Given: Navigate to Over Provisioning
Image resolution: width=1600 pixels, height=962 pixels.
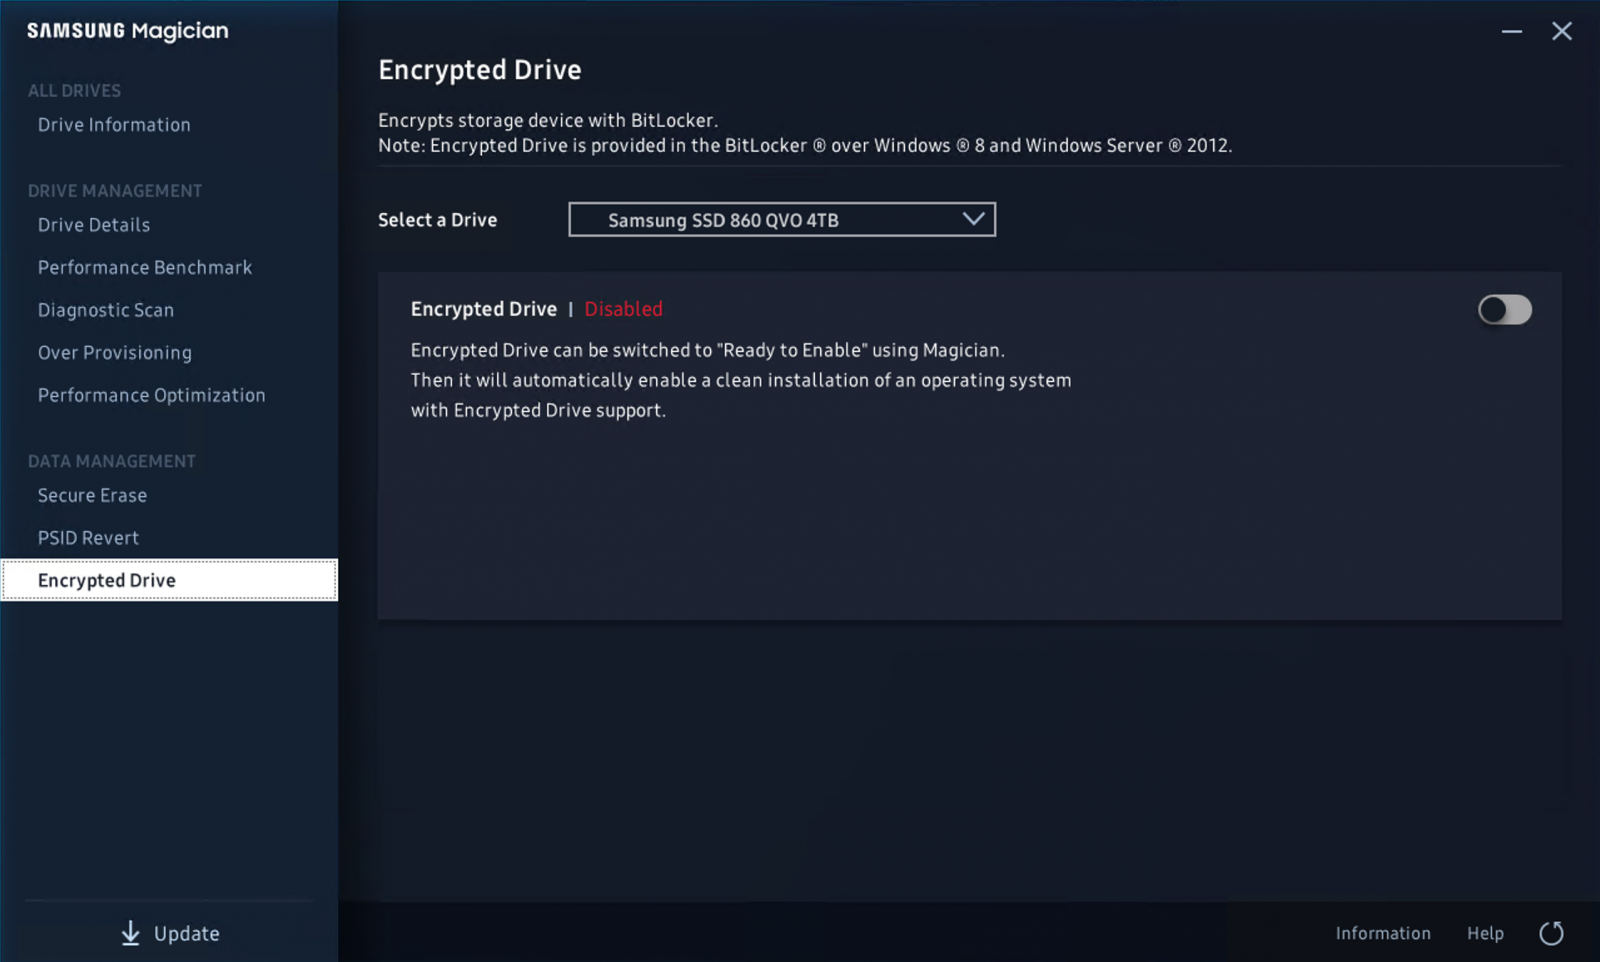Looking at the screenshot, I should pos(115,353).
